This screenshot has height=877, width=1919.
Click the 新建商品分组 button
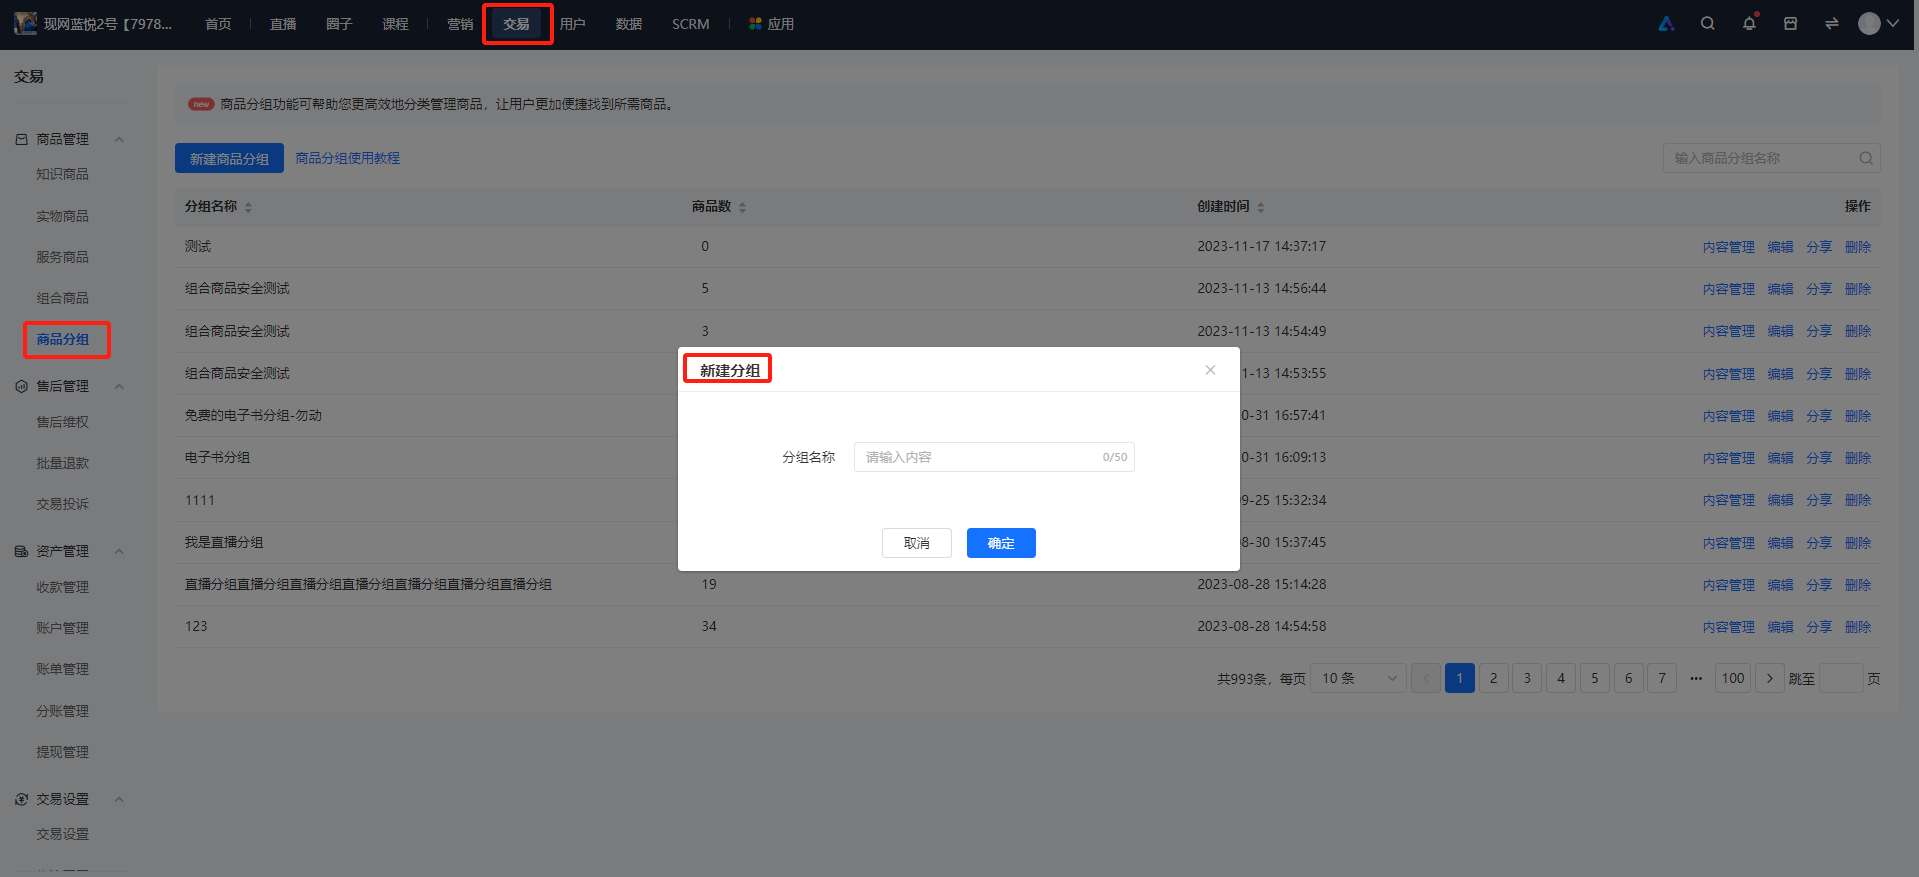(229, 158)
